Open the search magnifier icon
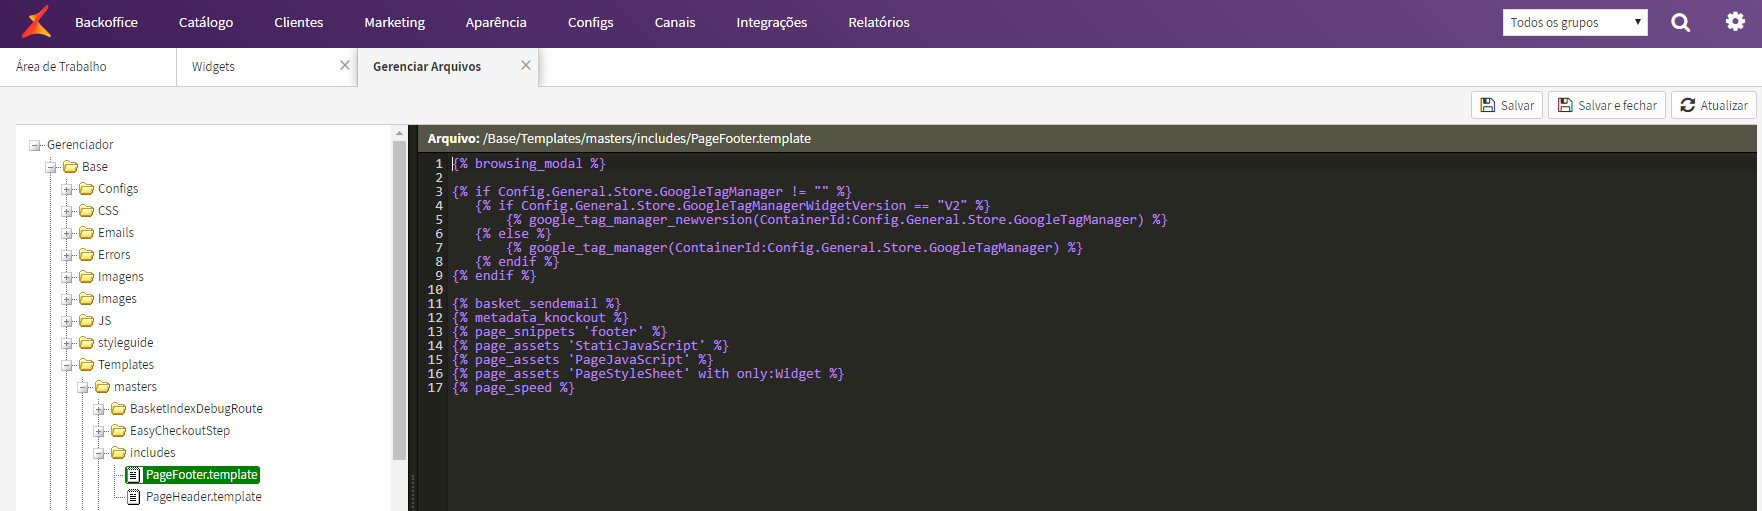Screen dimensions: 1762x511 pyautogui.click(x=1680, y=22)
